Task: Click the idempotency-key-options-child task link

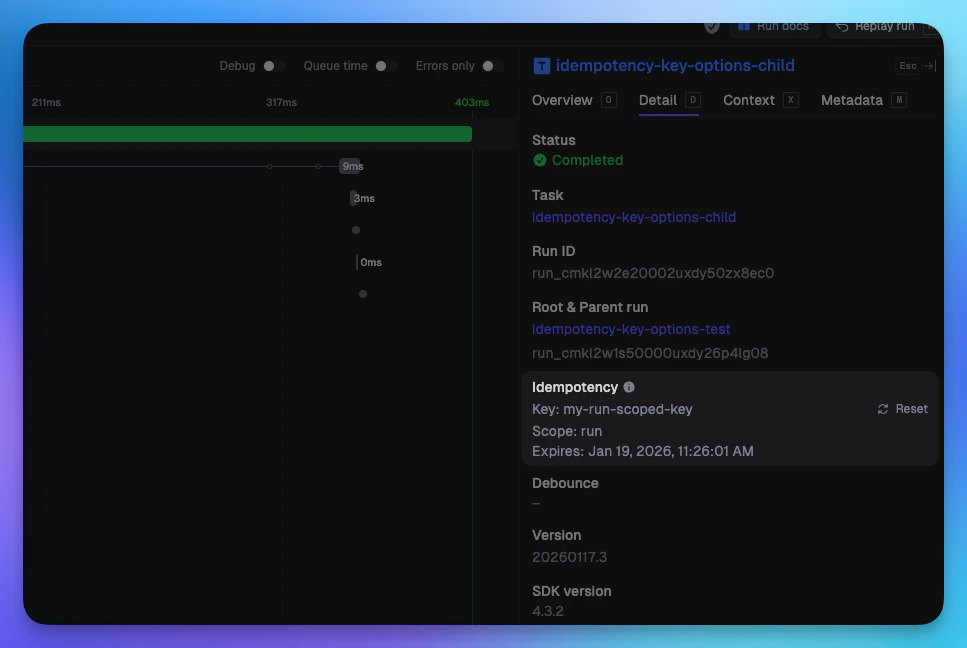Action: click(x=634, y=217)
